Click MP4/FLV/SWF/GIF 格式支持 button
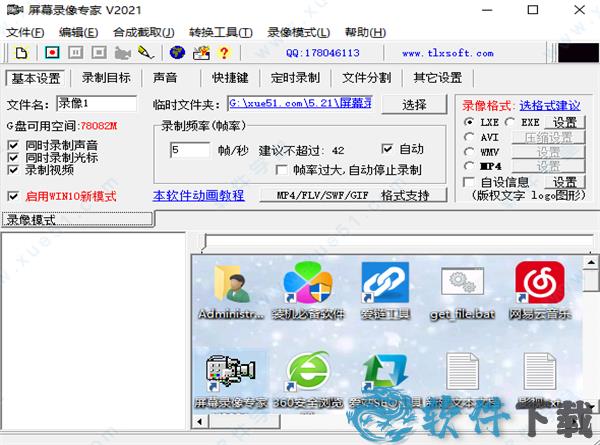Screen dimensions: 600x445 (353, 196)
